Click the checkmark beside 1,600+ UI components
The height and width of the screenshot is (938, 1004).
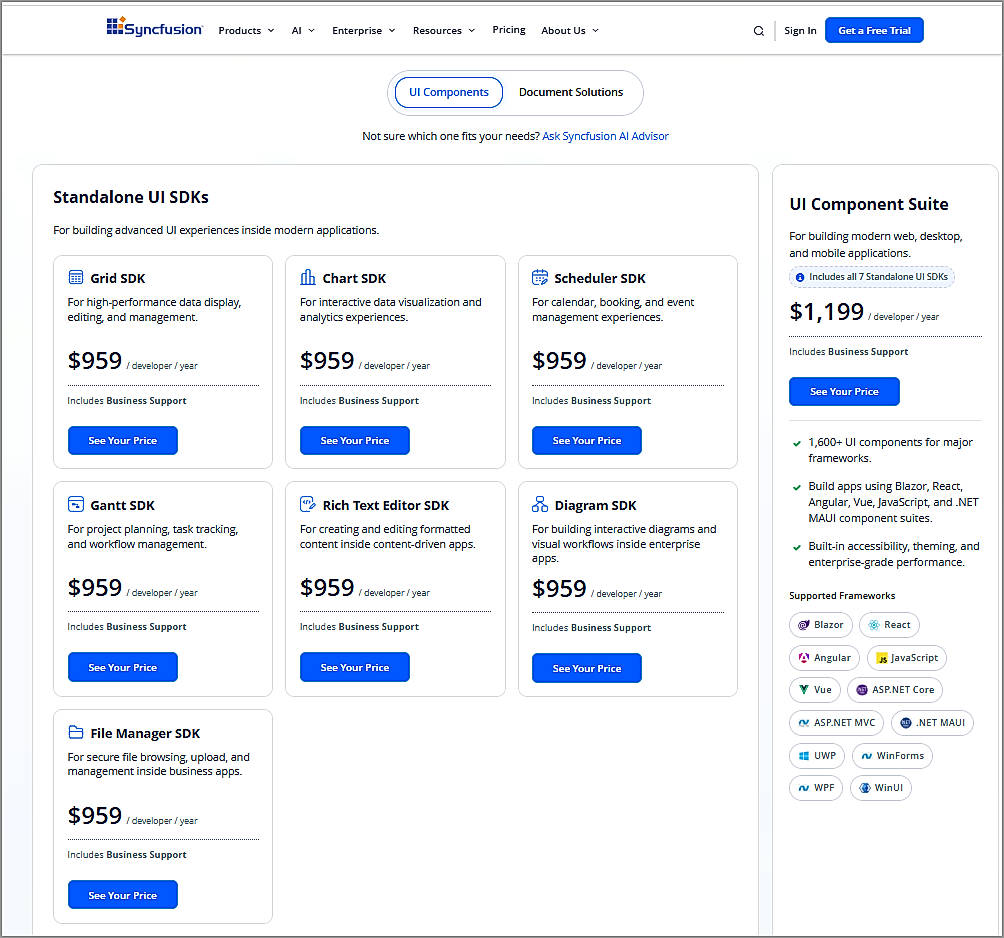[x=797, y=443]
